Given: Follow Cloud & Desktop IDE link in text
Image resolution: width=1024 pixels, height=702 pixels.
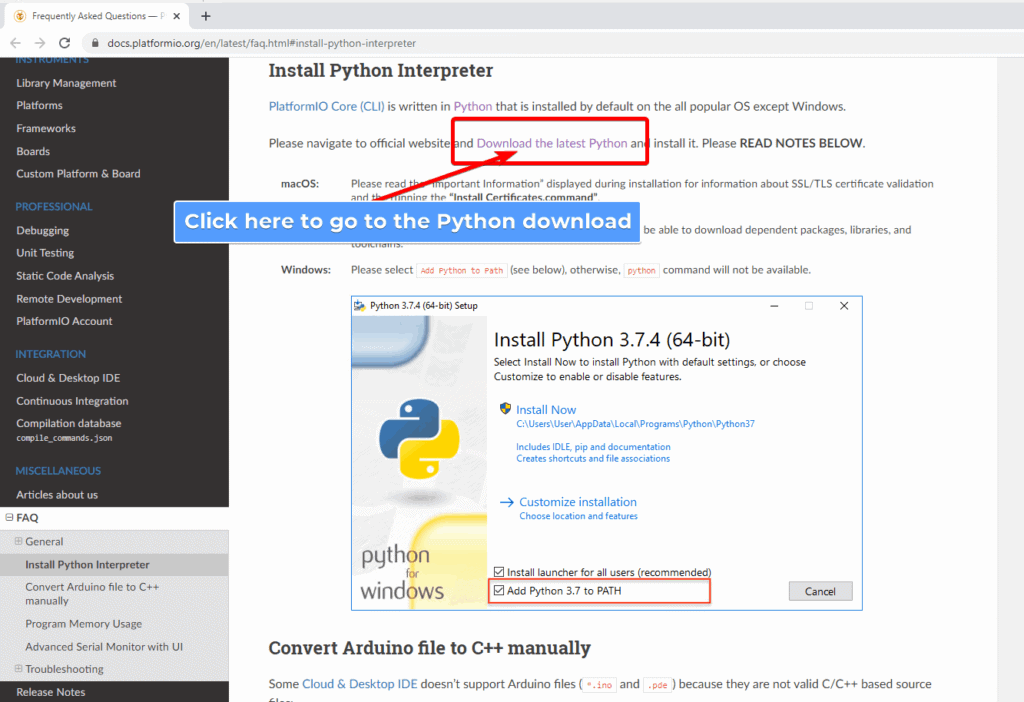Looking at the screenshot, I should (x=359, y=684).
